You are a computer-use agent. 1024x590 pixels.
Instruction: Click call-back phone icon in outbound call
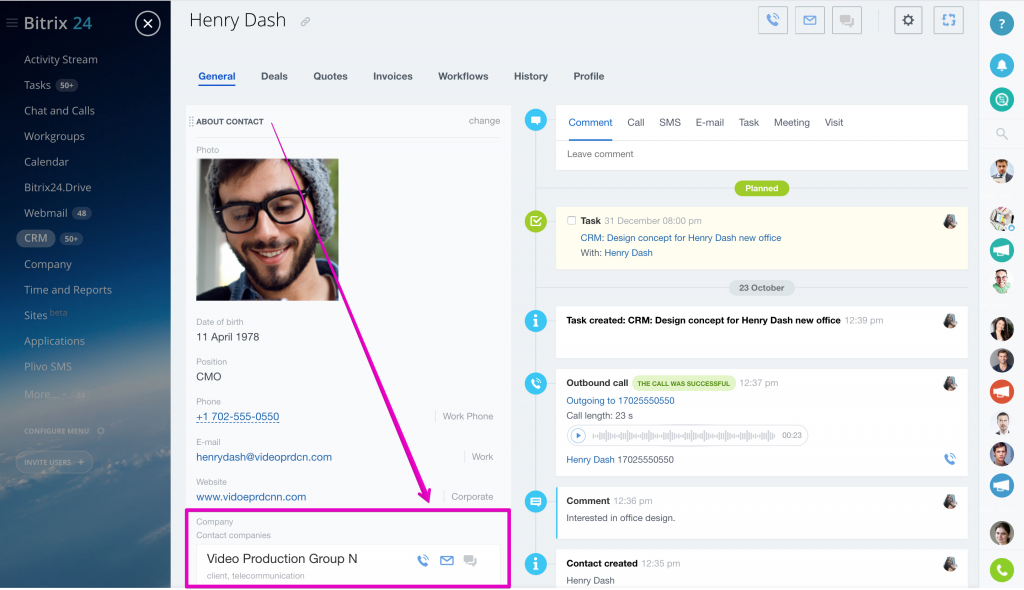click(x=950, y=459)
